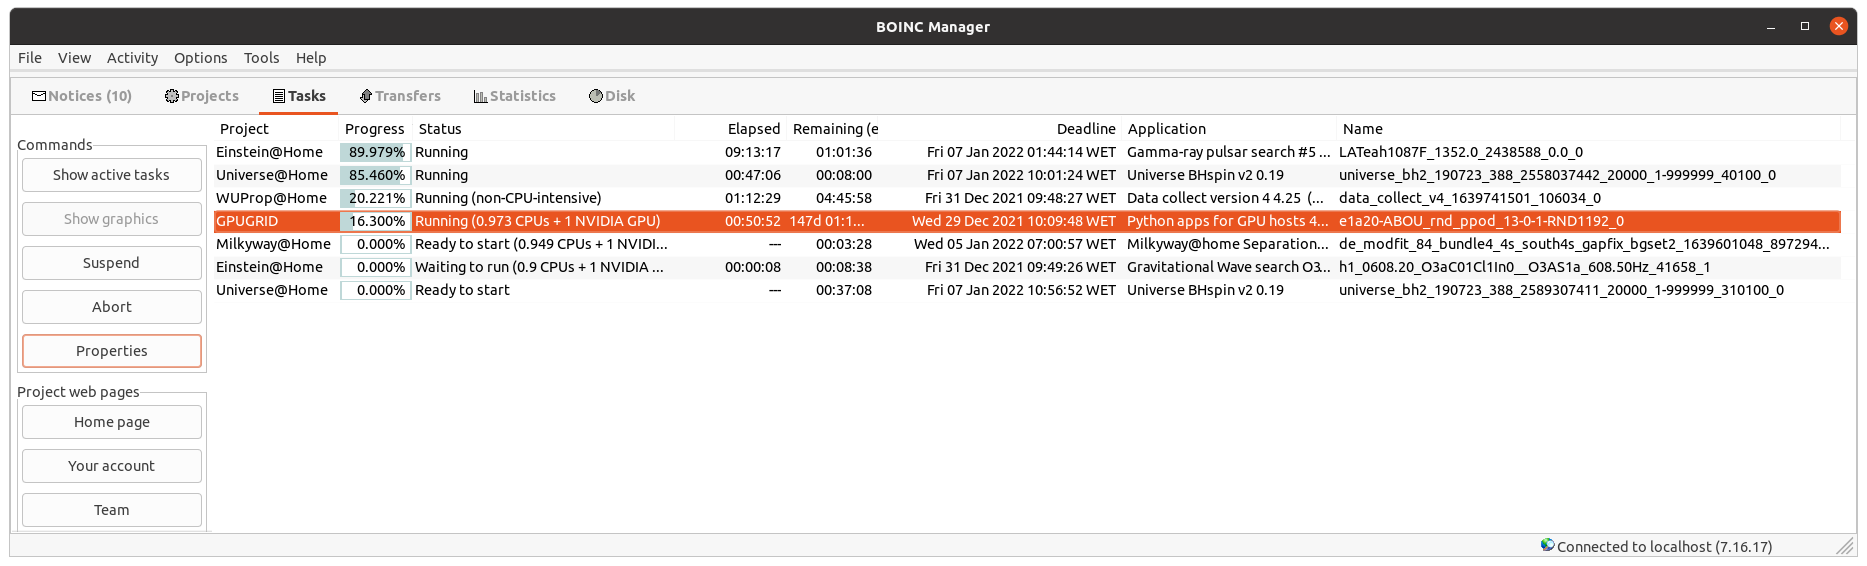The width and height of the screenshot is (1867, 566).
Task: Open the project Home page
Action: click(112, 422)
